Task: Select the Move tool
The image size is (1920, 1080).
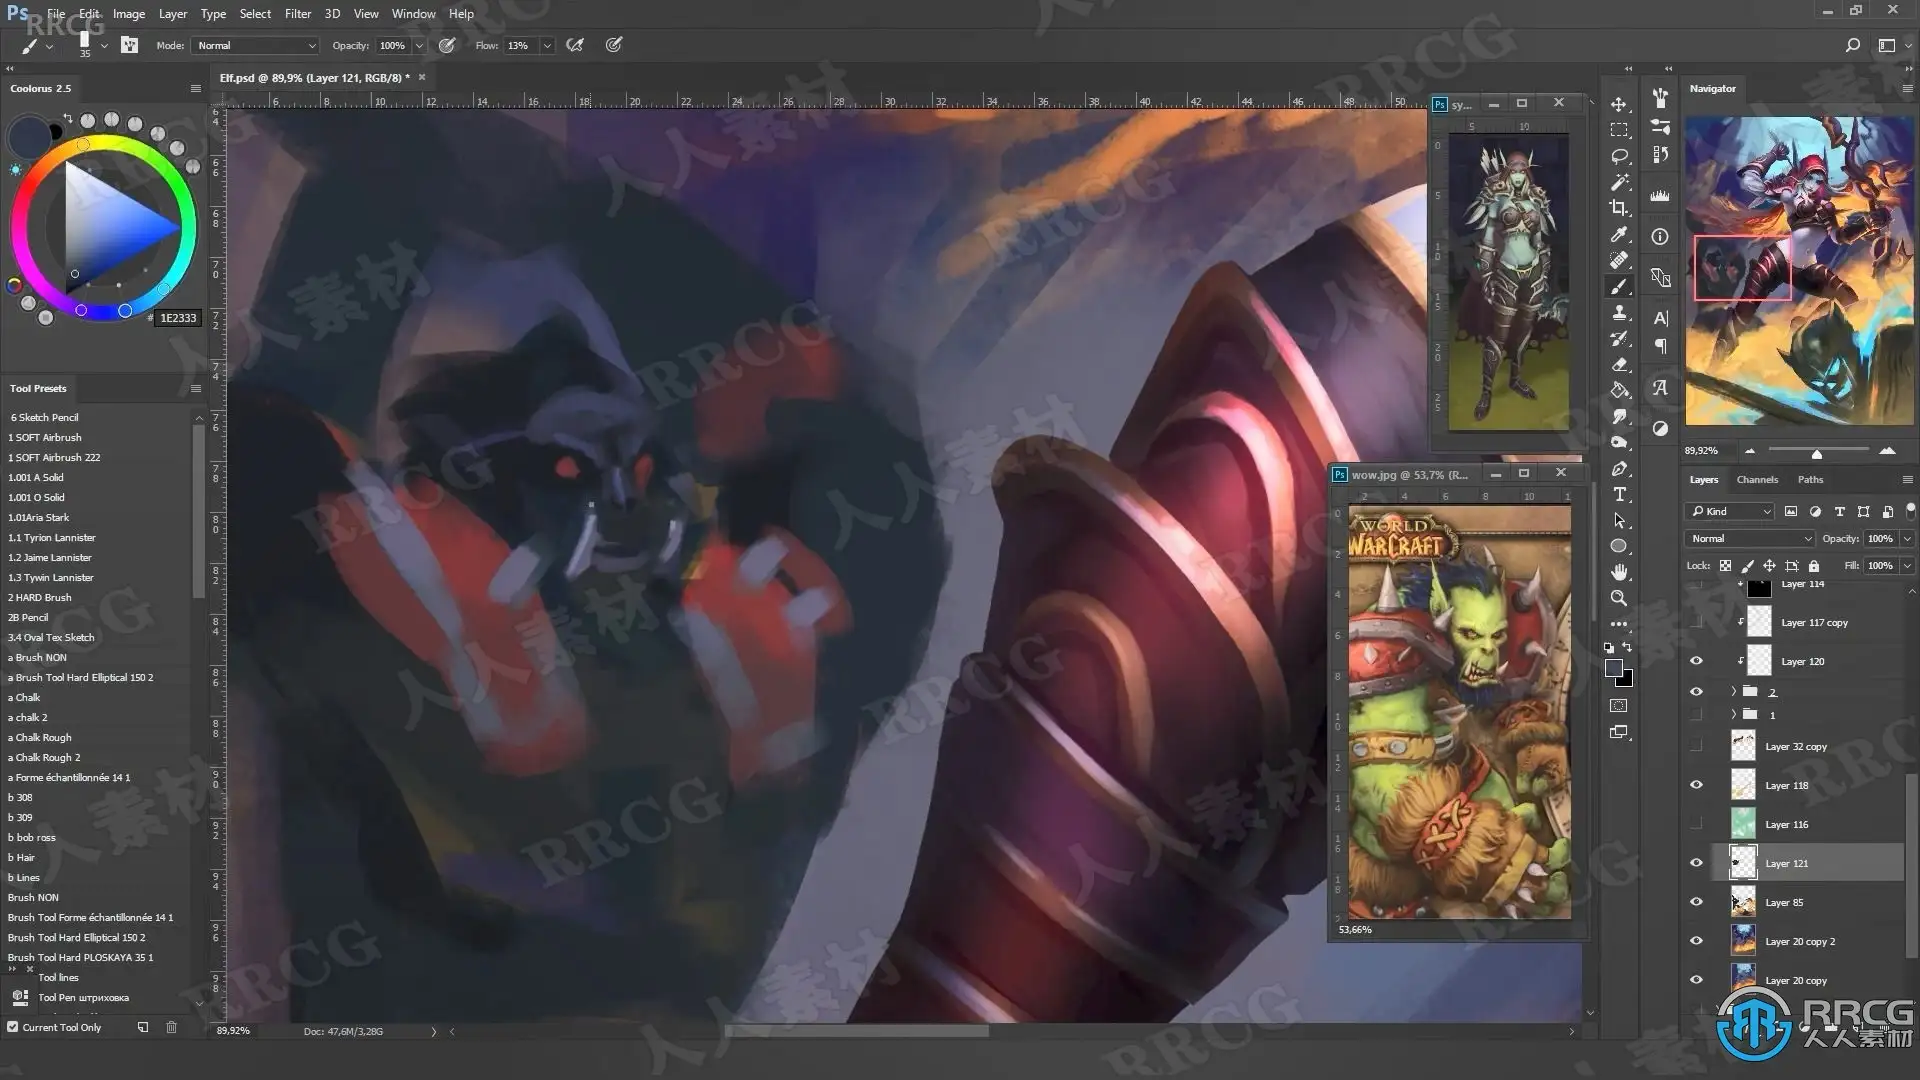Action: pos(1619,104)
